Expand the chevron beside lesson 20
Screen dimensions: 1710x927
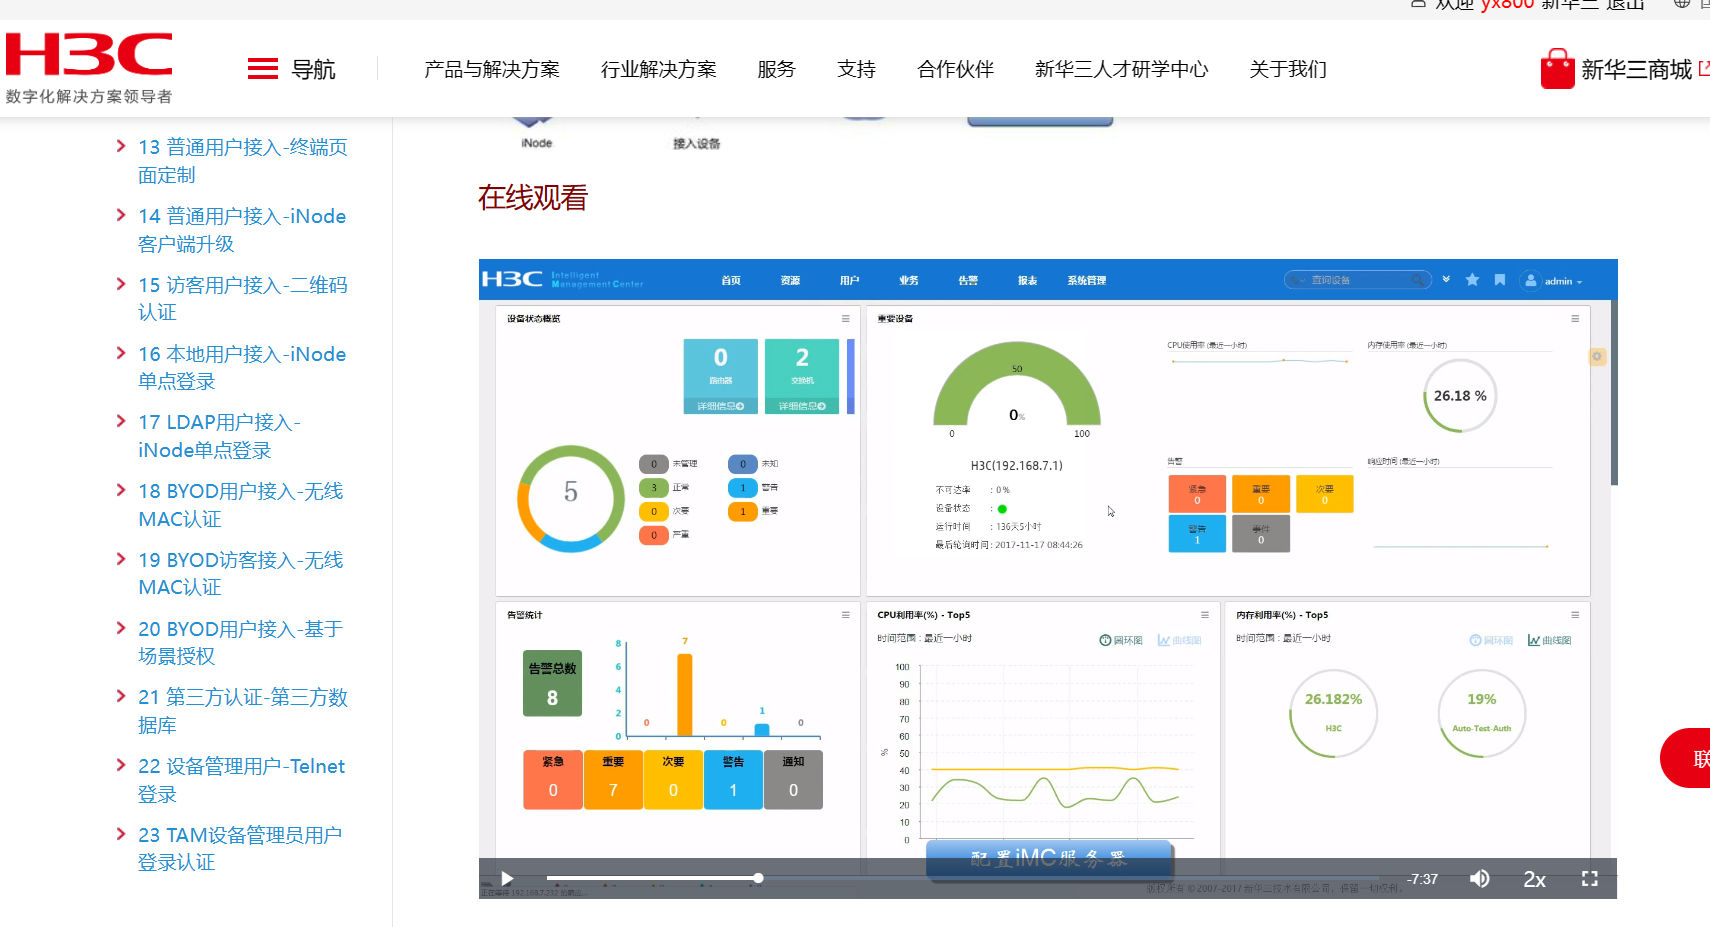point(121,628)
